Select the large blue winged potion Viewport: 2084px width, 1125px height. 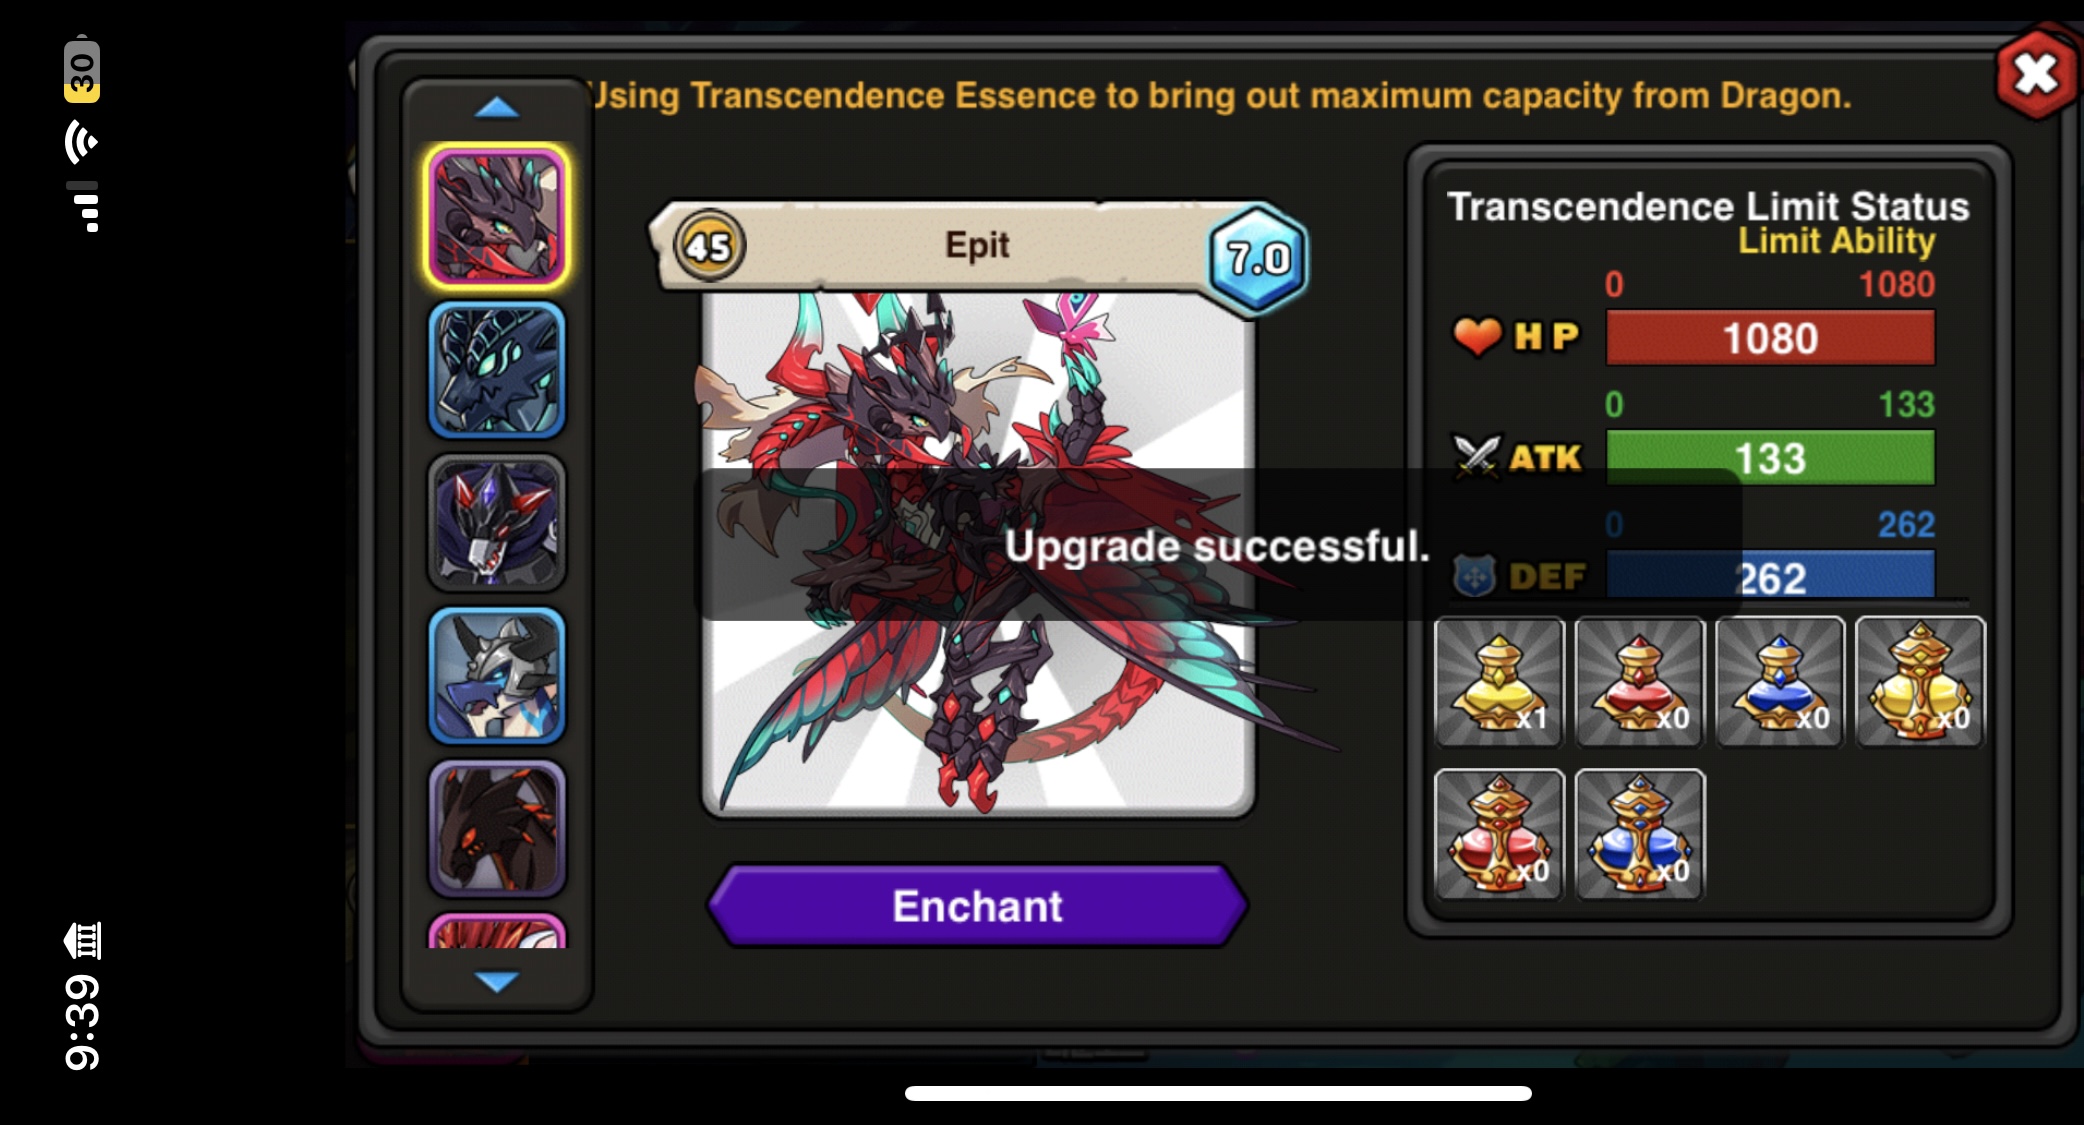point(1639,834)
